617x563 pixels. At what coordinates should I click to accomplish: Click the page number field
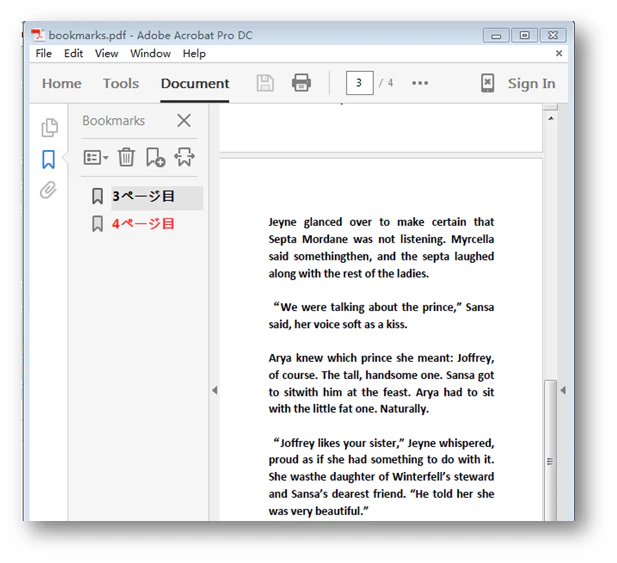pyautogui.click(x=360, y=83)
